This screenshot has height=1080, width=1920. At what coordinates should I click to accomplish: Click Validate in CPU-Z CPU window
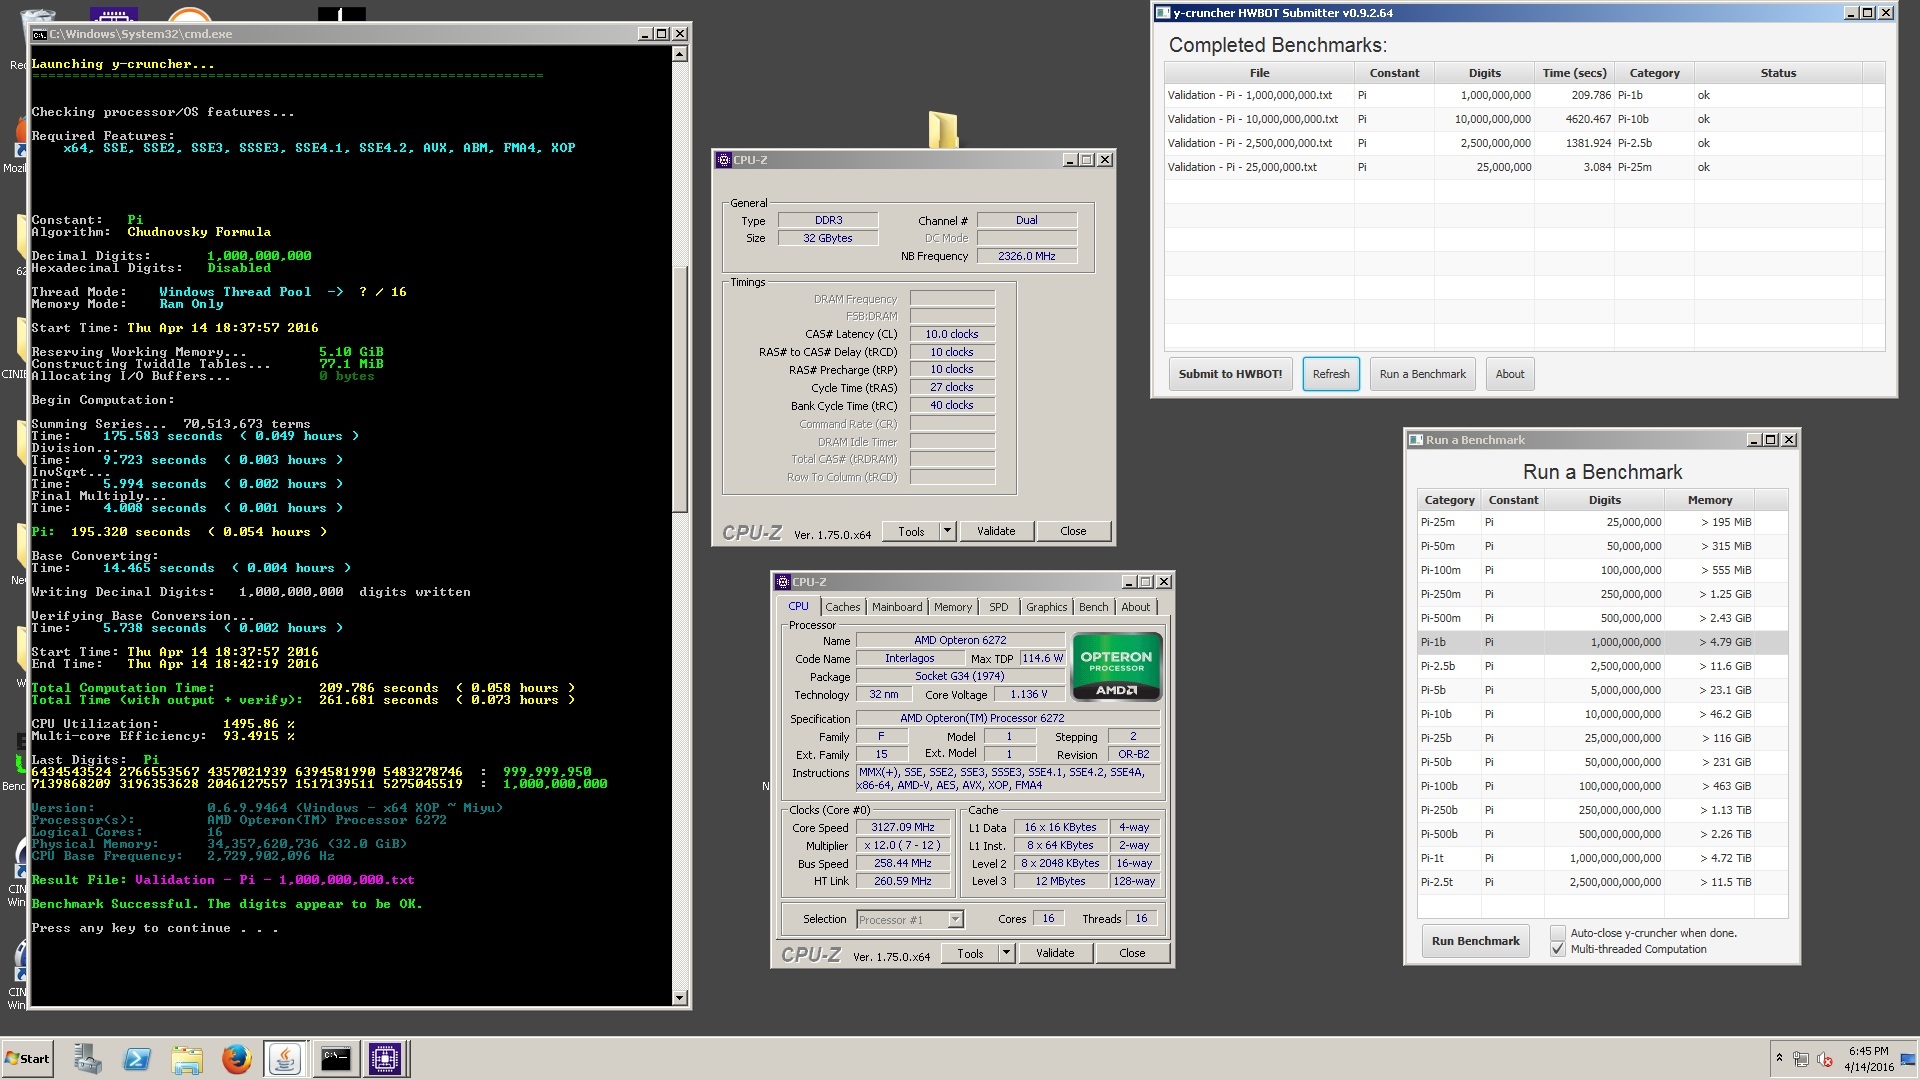pyautogui.click(x=1055, y=953)
